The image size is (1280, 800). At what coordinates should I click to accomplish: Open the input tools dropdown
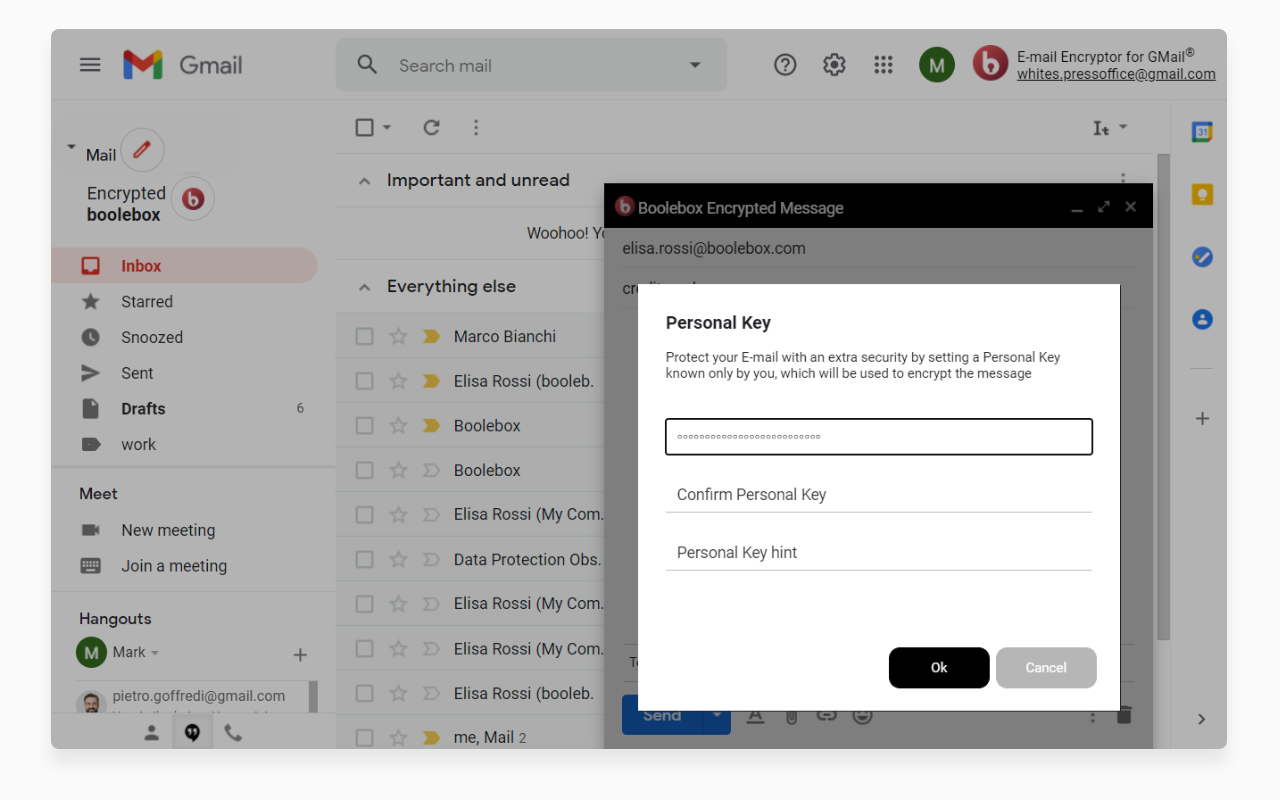[1110, 128]
